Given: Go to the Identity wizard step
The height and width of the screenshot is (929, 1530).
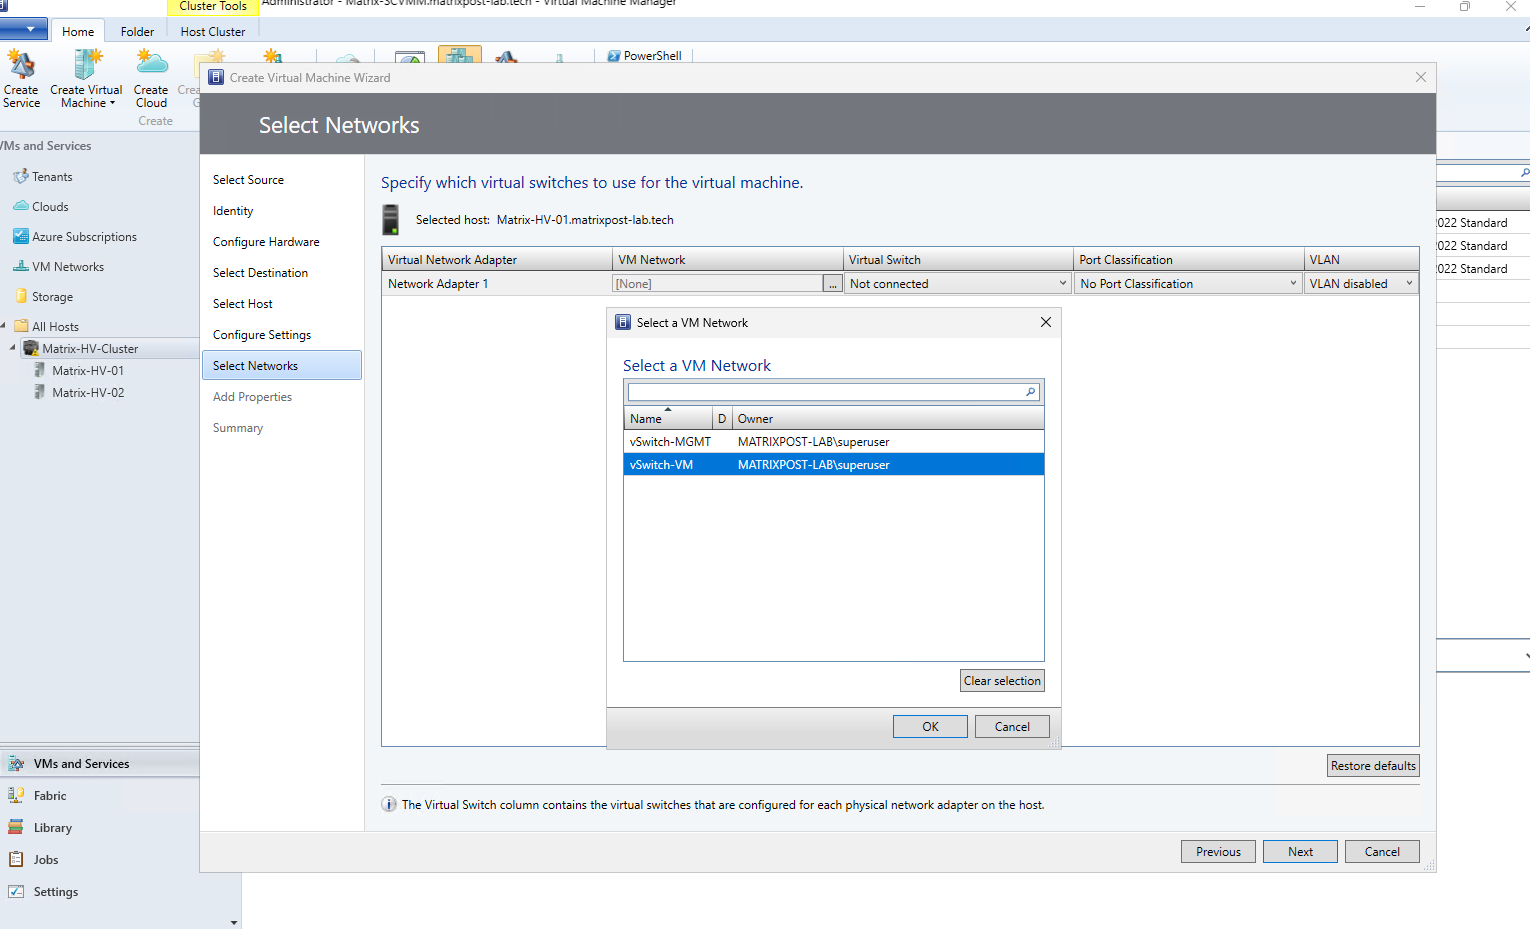Looking at the screenshot, I should [233, 211].
